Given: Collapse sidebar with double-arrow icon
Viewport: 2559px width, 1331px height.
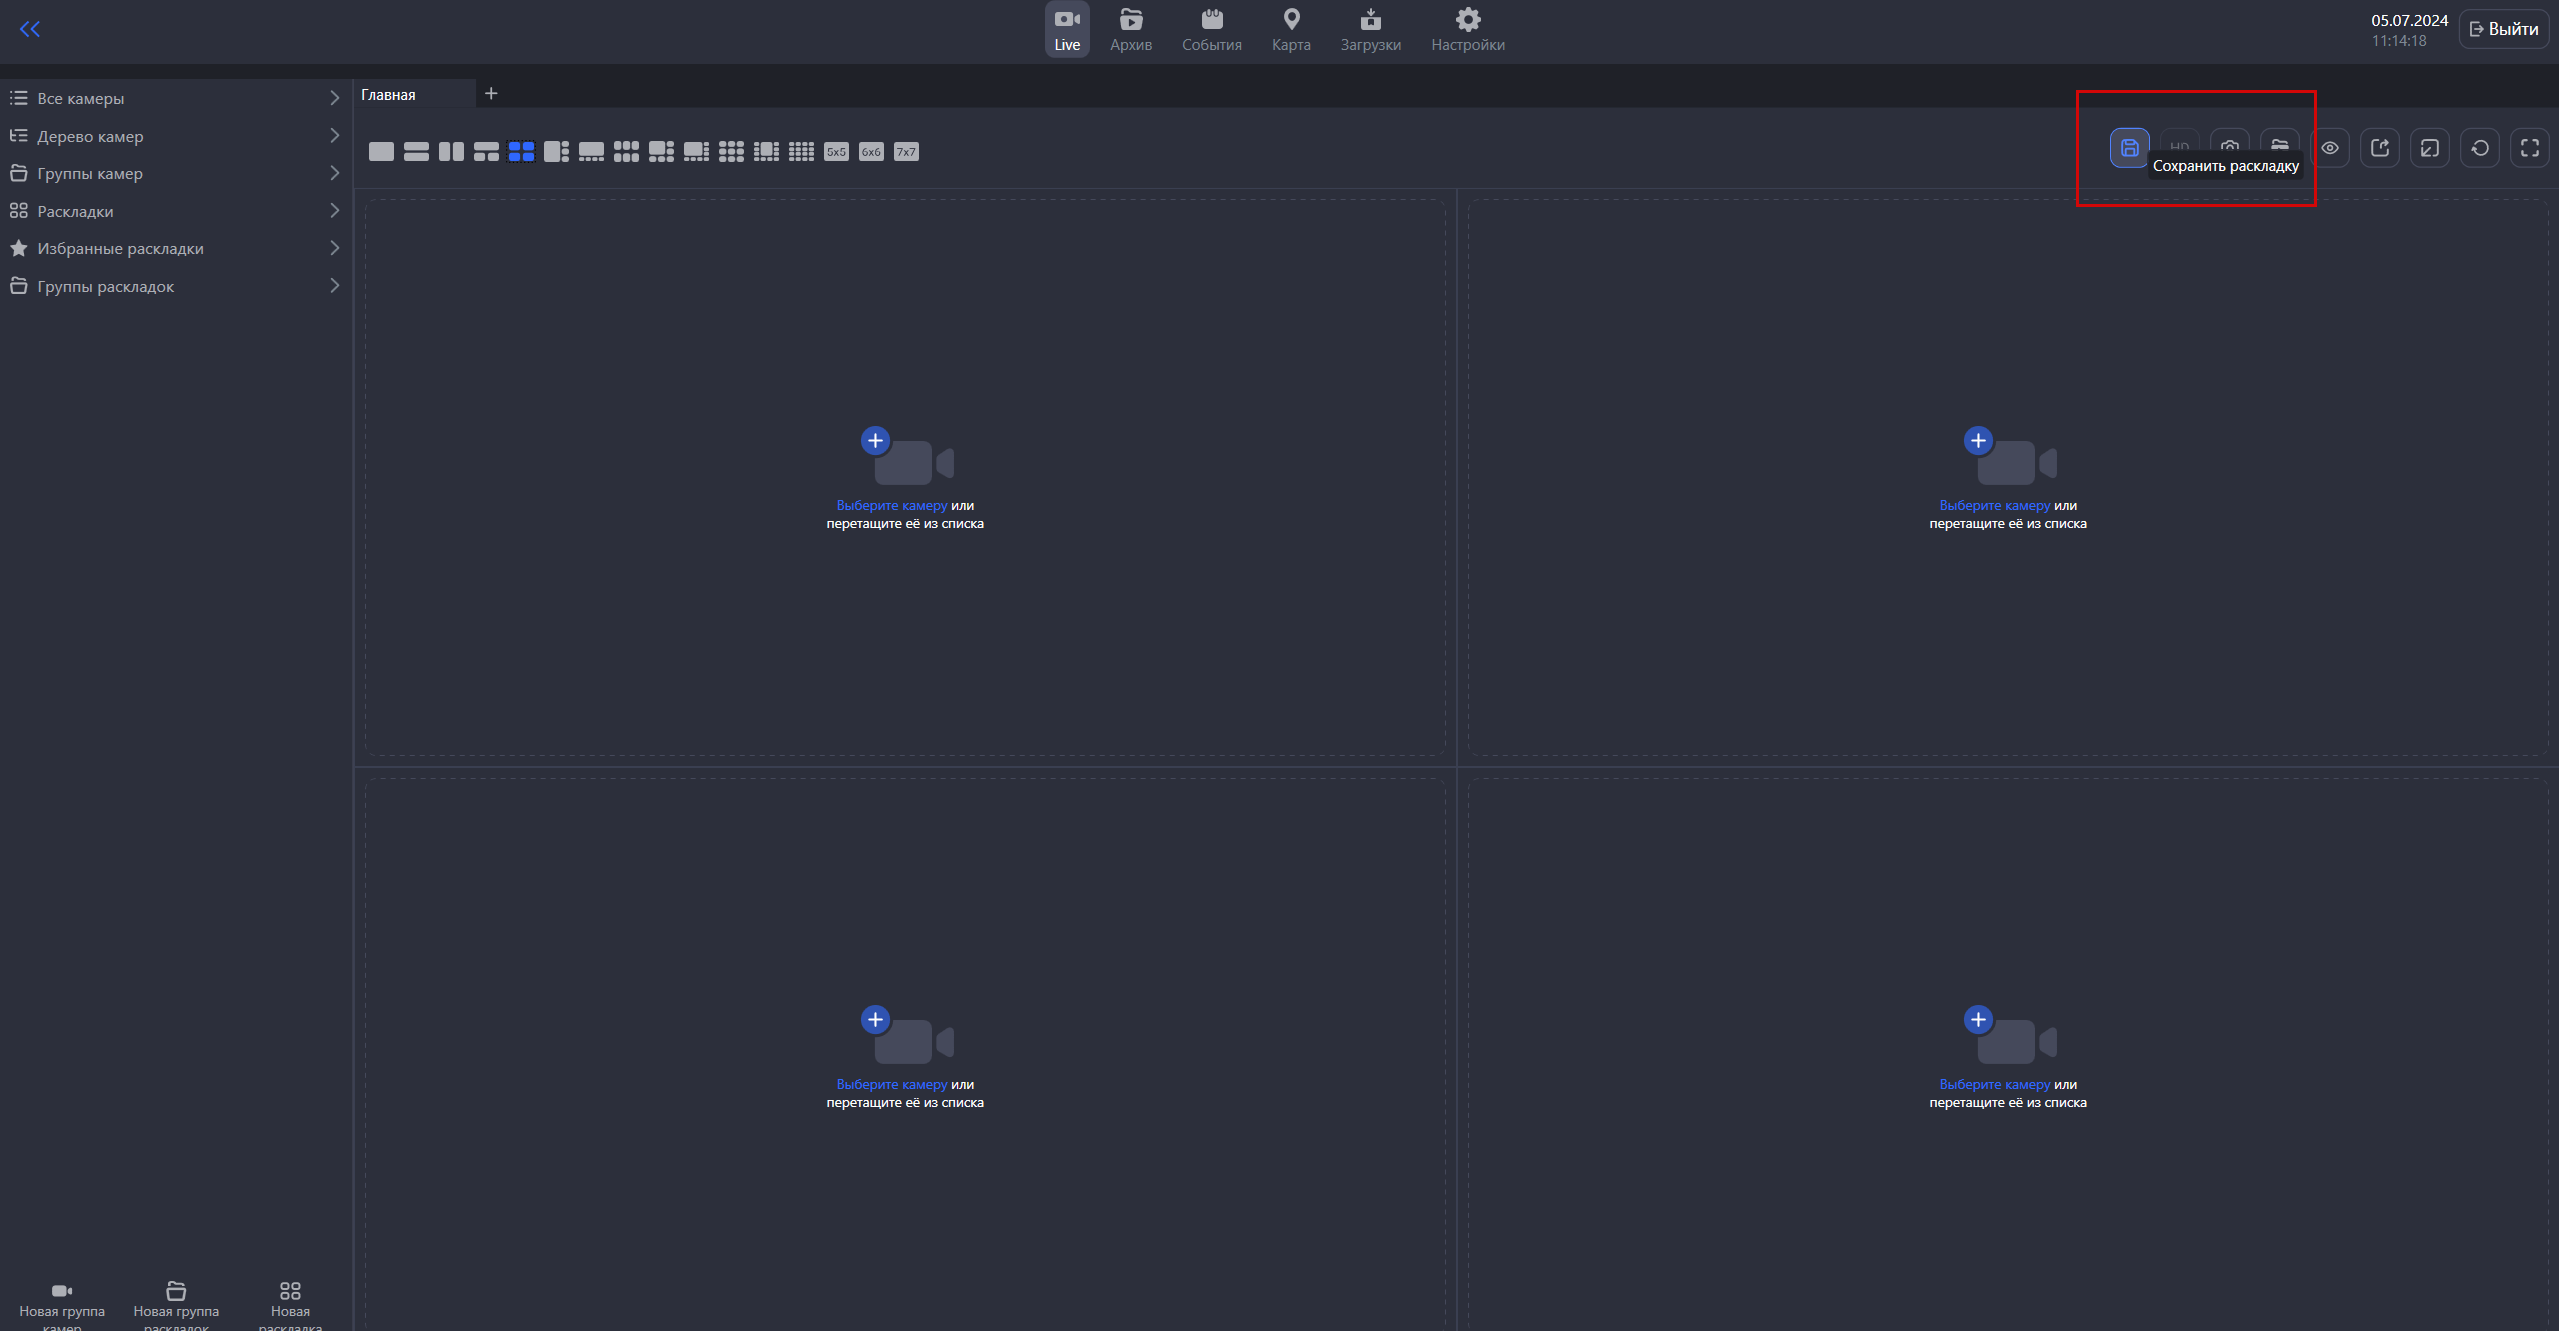Looking at the screenshot, I should click(x=30, y=29).
